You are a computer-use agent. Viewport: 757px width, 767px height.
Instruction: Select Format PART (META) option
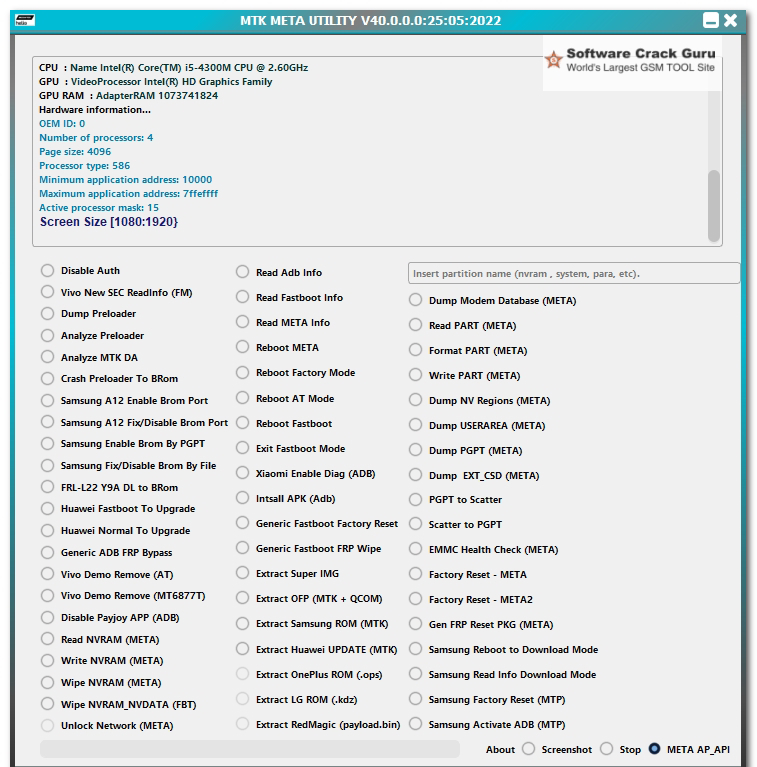(416, 350)
